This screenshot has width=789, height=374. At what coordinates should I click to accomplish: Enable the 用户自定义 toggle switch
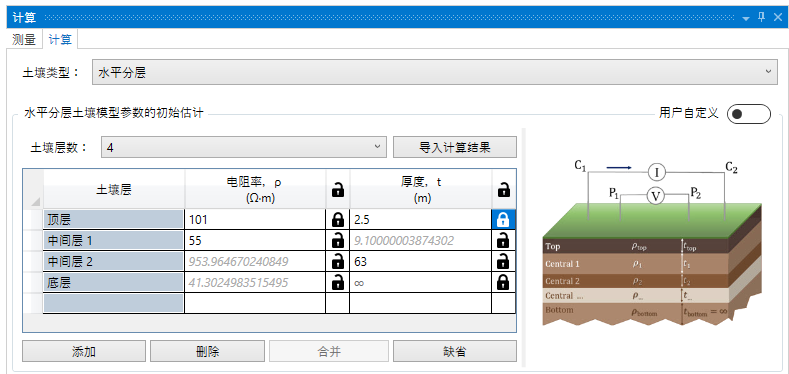tap(749, 113)
